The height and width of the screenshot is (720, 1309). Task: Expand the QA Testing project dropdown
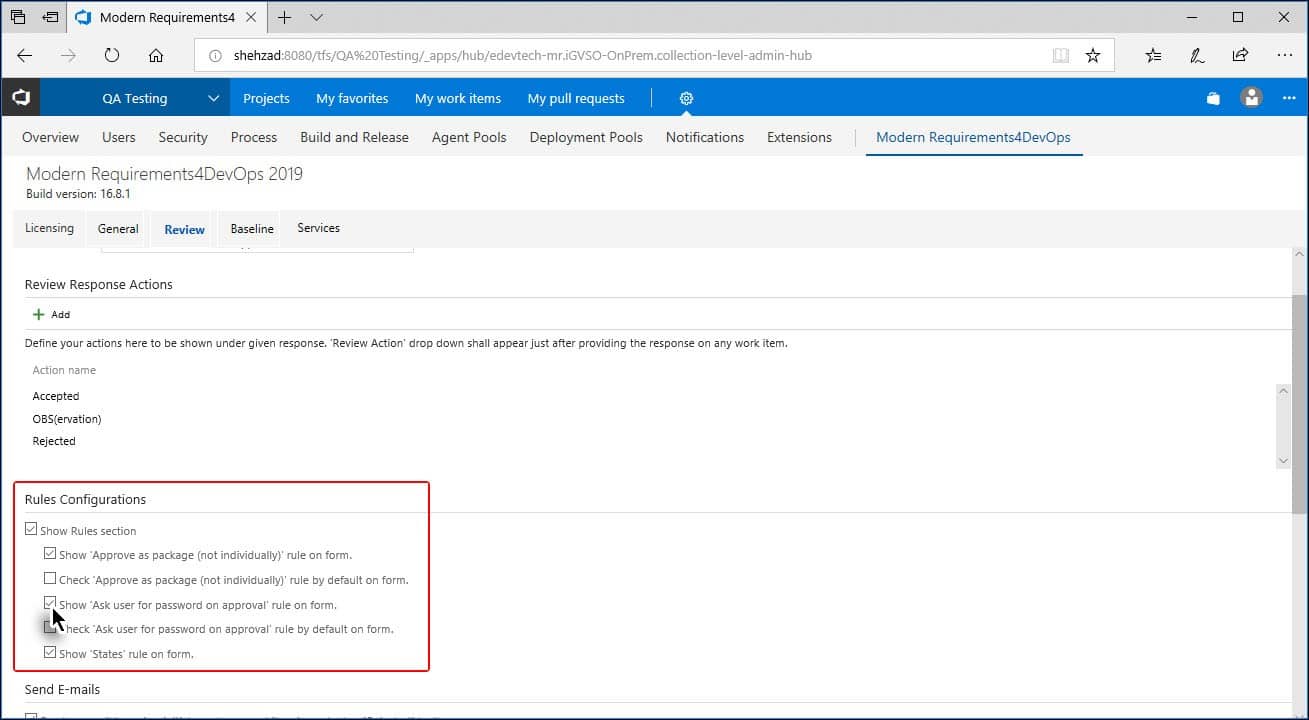(213, 98)
